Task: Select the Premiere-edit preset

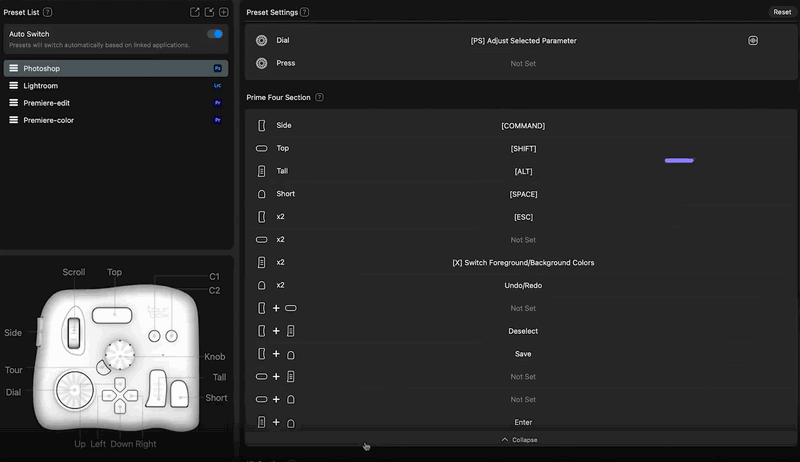Action: [x=115, y=103]
